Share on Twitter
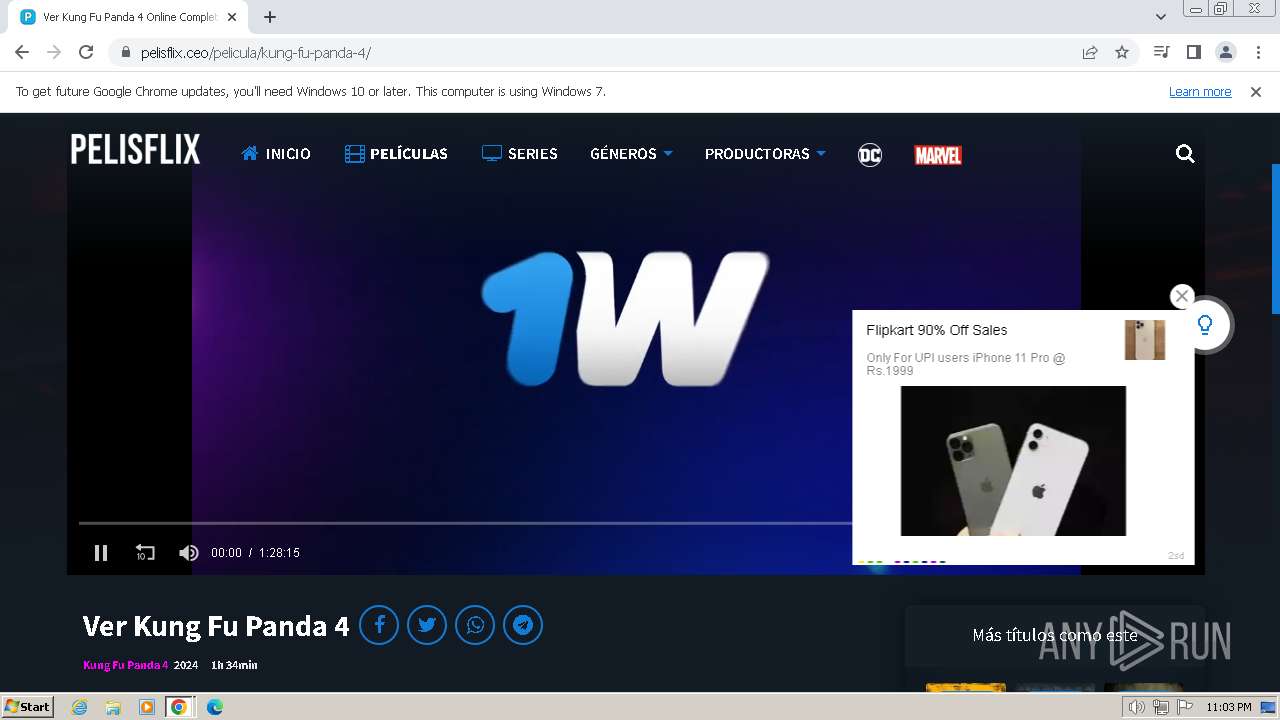The image size is (1280, 720). pyautogui.click(x=427, y=625)
